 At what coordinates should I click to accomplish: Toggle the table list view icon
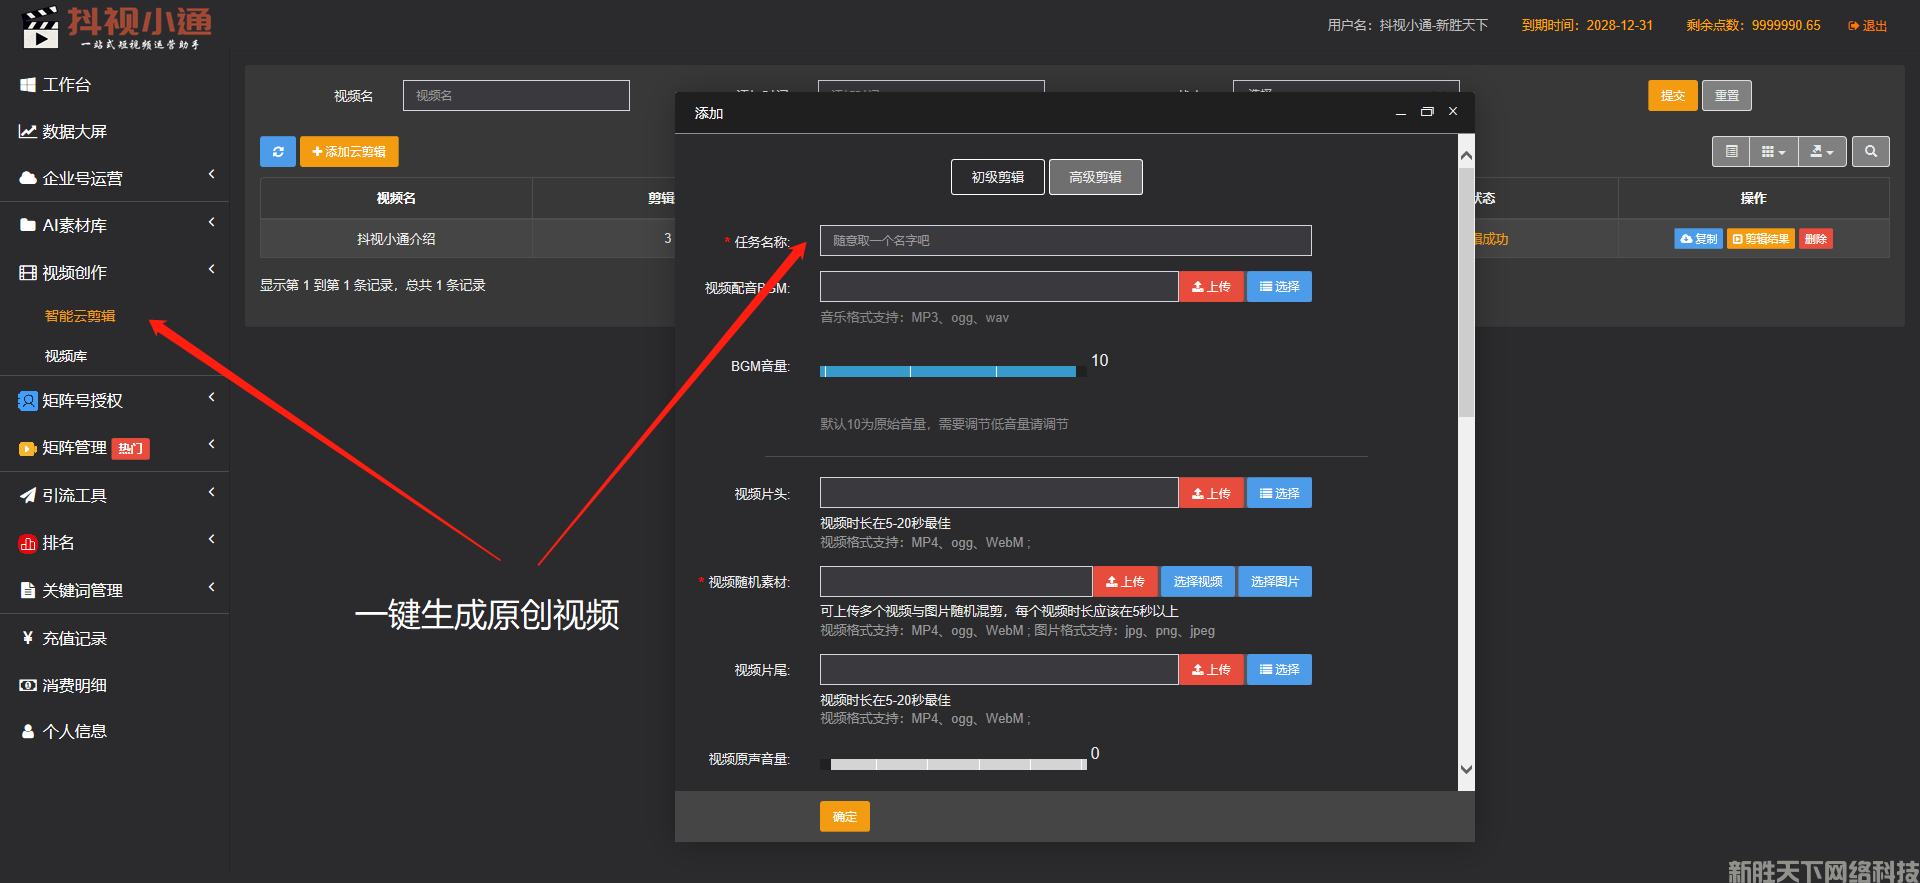pyautogui.click(x=1731, y=152)
